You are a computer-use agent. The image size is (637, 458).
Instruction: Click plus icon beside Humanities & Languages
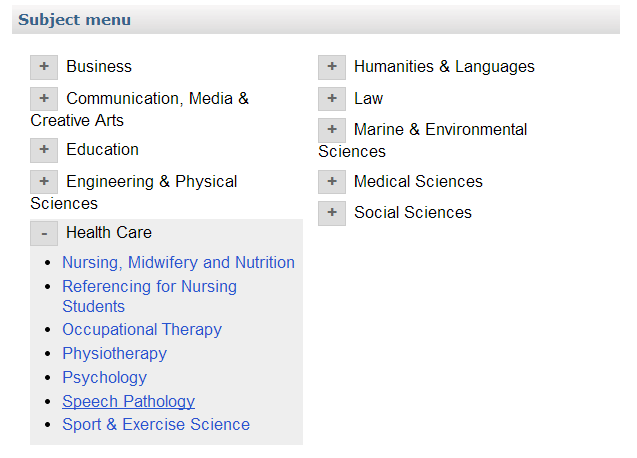[332, 67]
